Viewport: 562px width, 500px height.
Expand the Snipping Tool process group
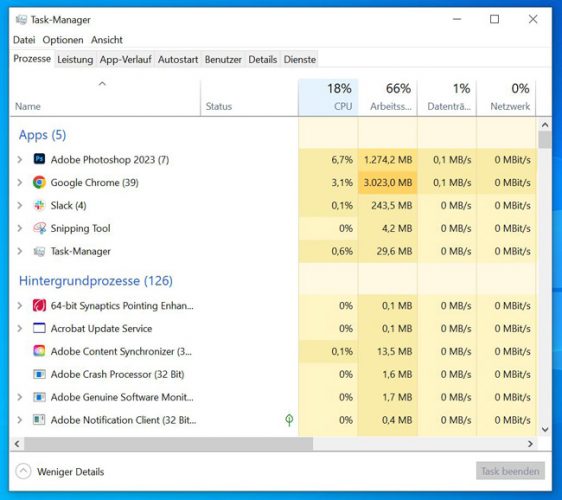20,228
